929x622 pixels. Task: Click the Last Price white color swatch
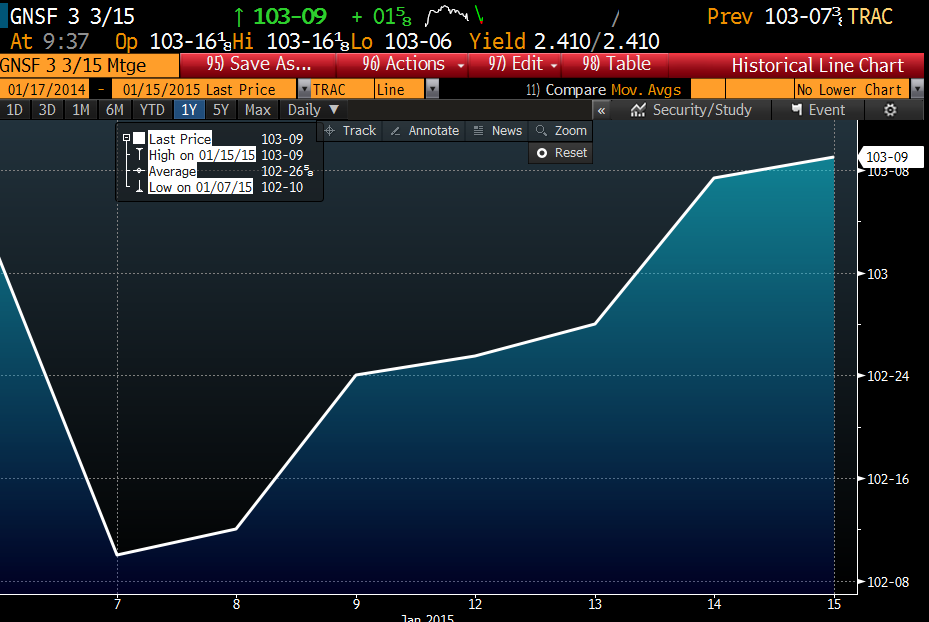click(139, 139)
